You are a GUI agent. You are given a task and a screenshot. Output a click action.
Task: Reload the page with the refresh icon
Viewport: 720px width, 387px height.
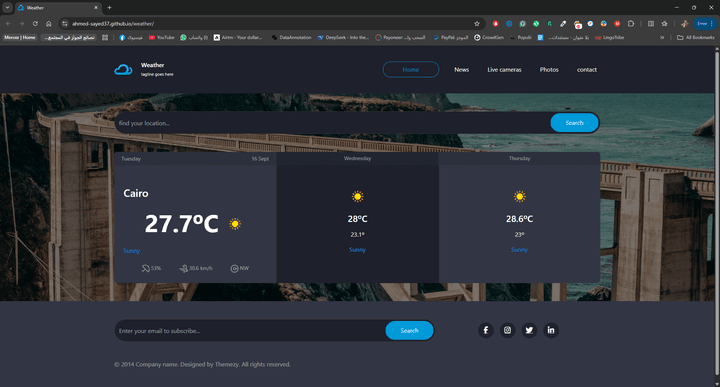[35, 23]
